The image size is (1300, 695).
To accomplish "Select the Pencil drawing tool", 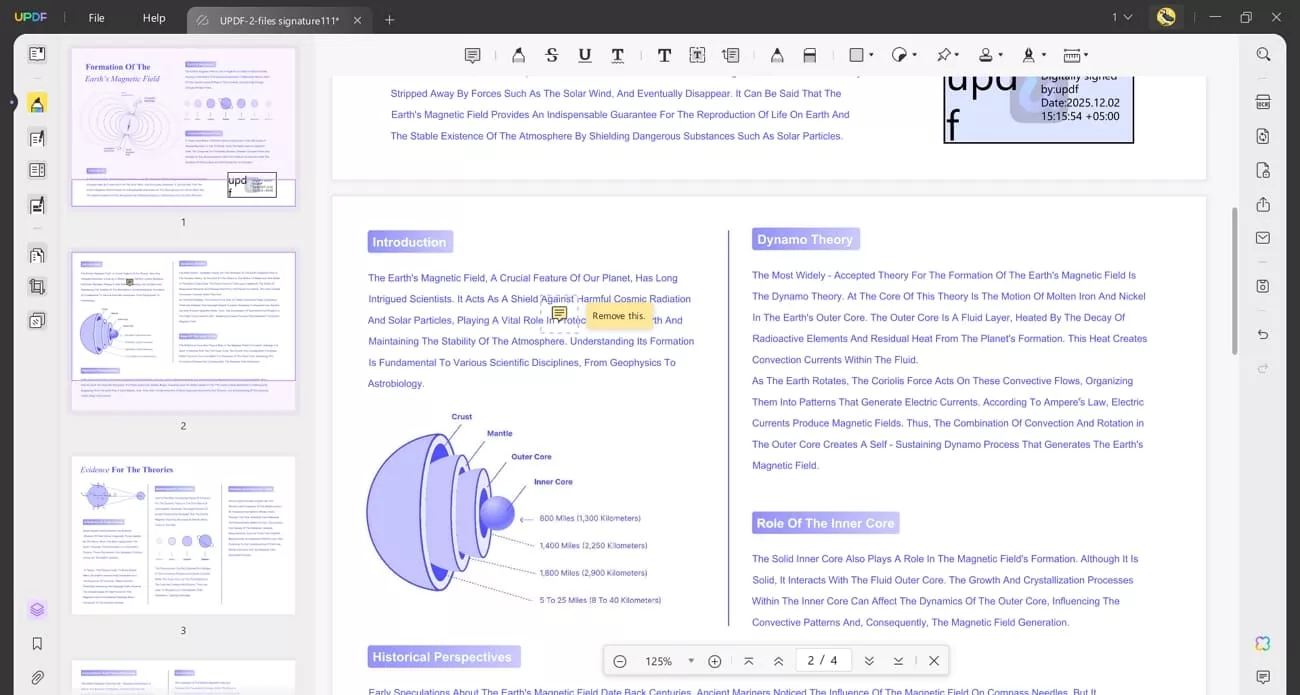I will point(777,55).
